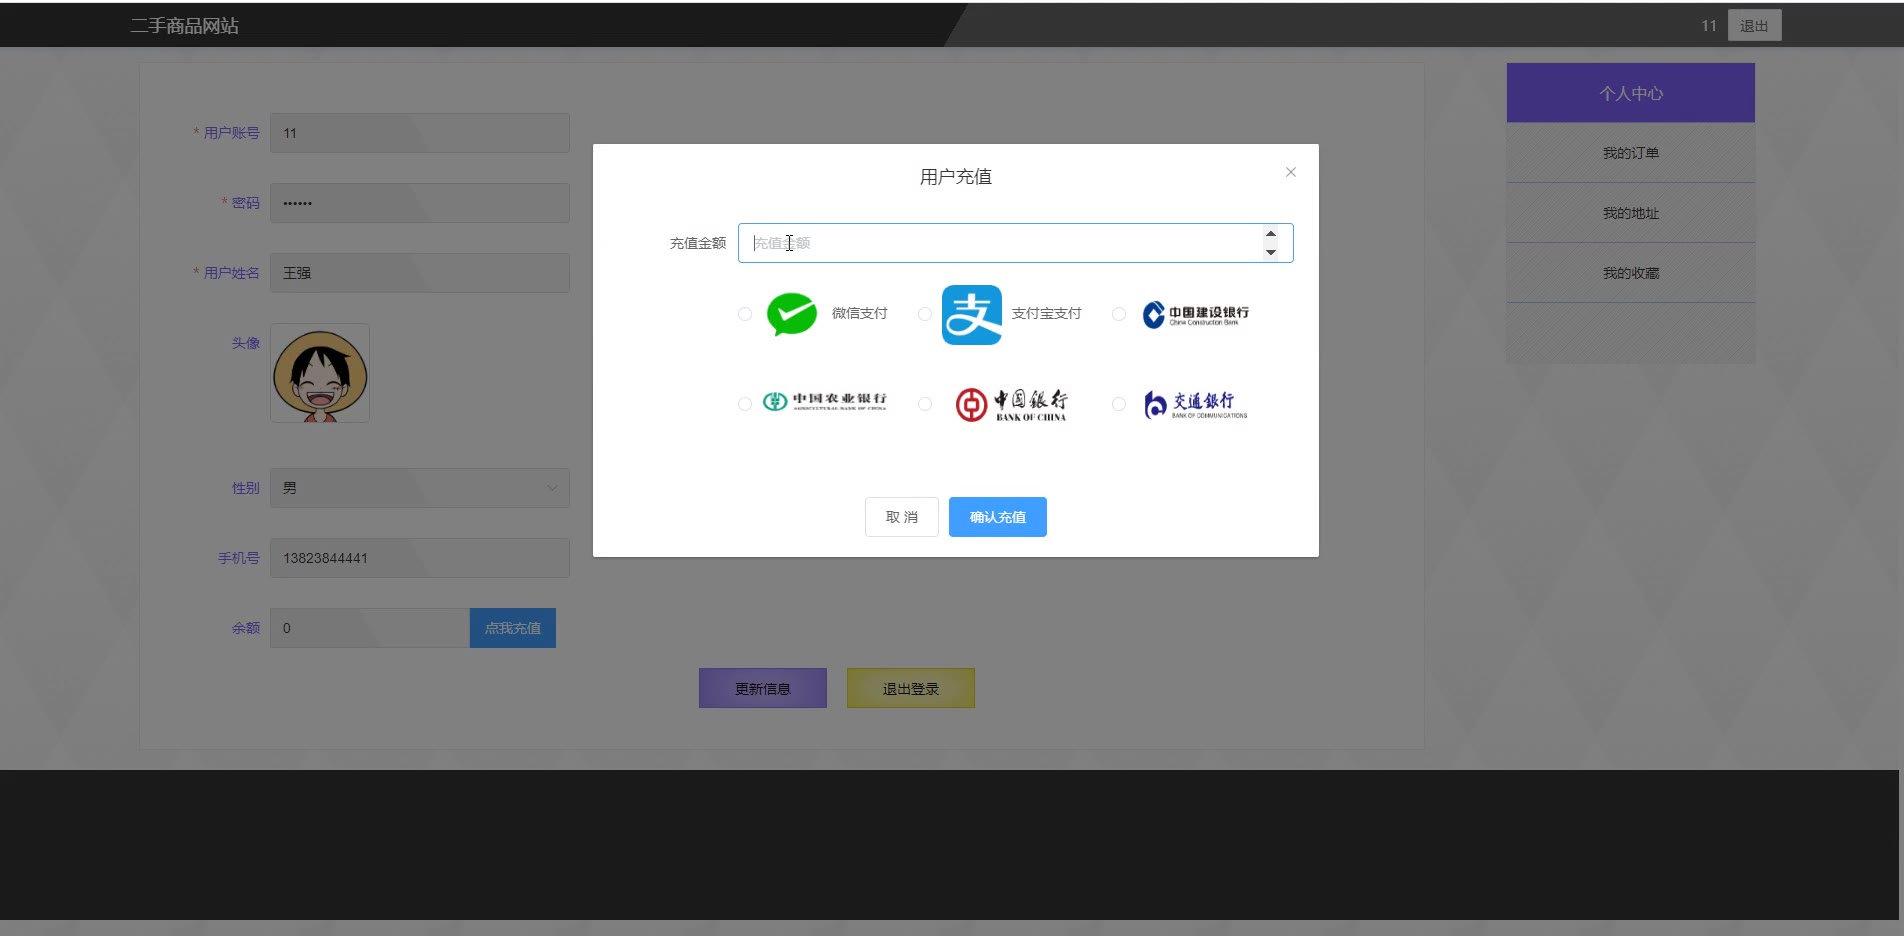Open 我的地址 in sidebar
This screenshot has width=1904, height=936.
click(x=1631, y=213)
